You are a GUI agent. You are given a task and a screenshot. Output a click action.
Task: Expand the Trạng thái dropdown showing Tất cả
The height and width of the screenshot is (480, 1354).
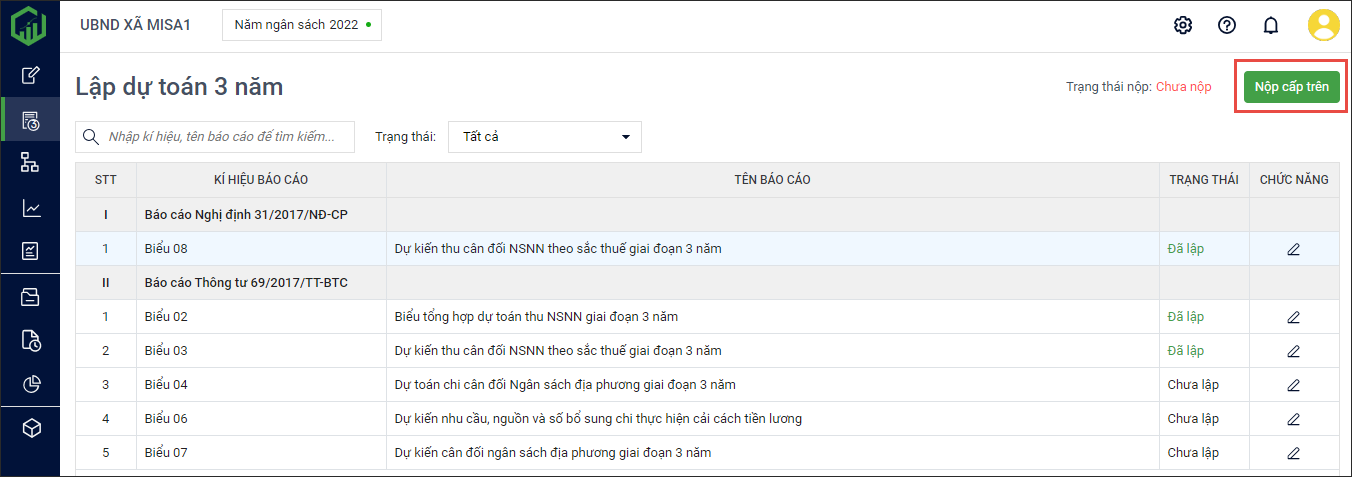(x=545, y=137)
